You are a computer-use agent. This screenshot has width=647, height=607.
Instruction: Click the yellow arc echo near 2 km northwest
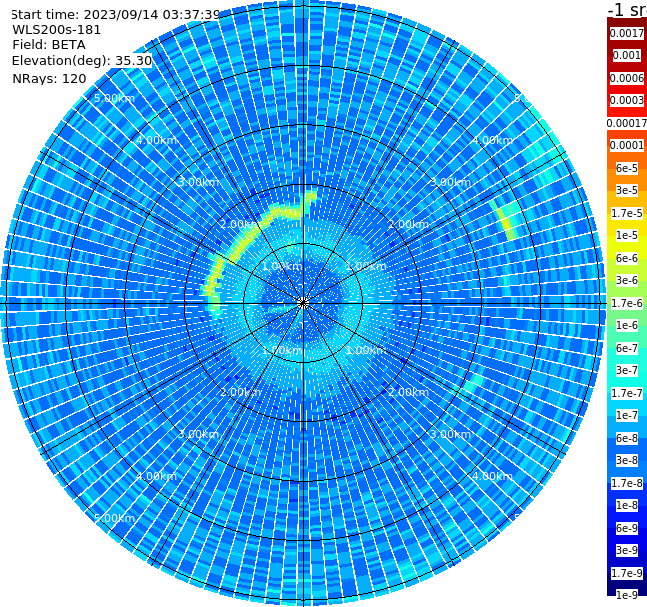pyautogui.click(x=243, y=243)
